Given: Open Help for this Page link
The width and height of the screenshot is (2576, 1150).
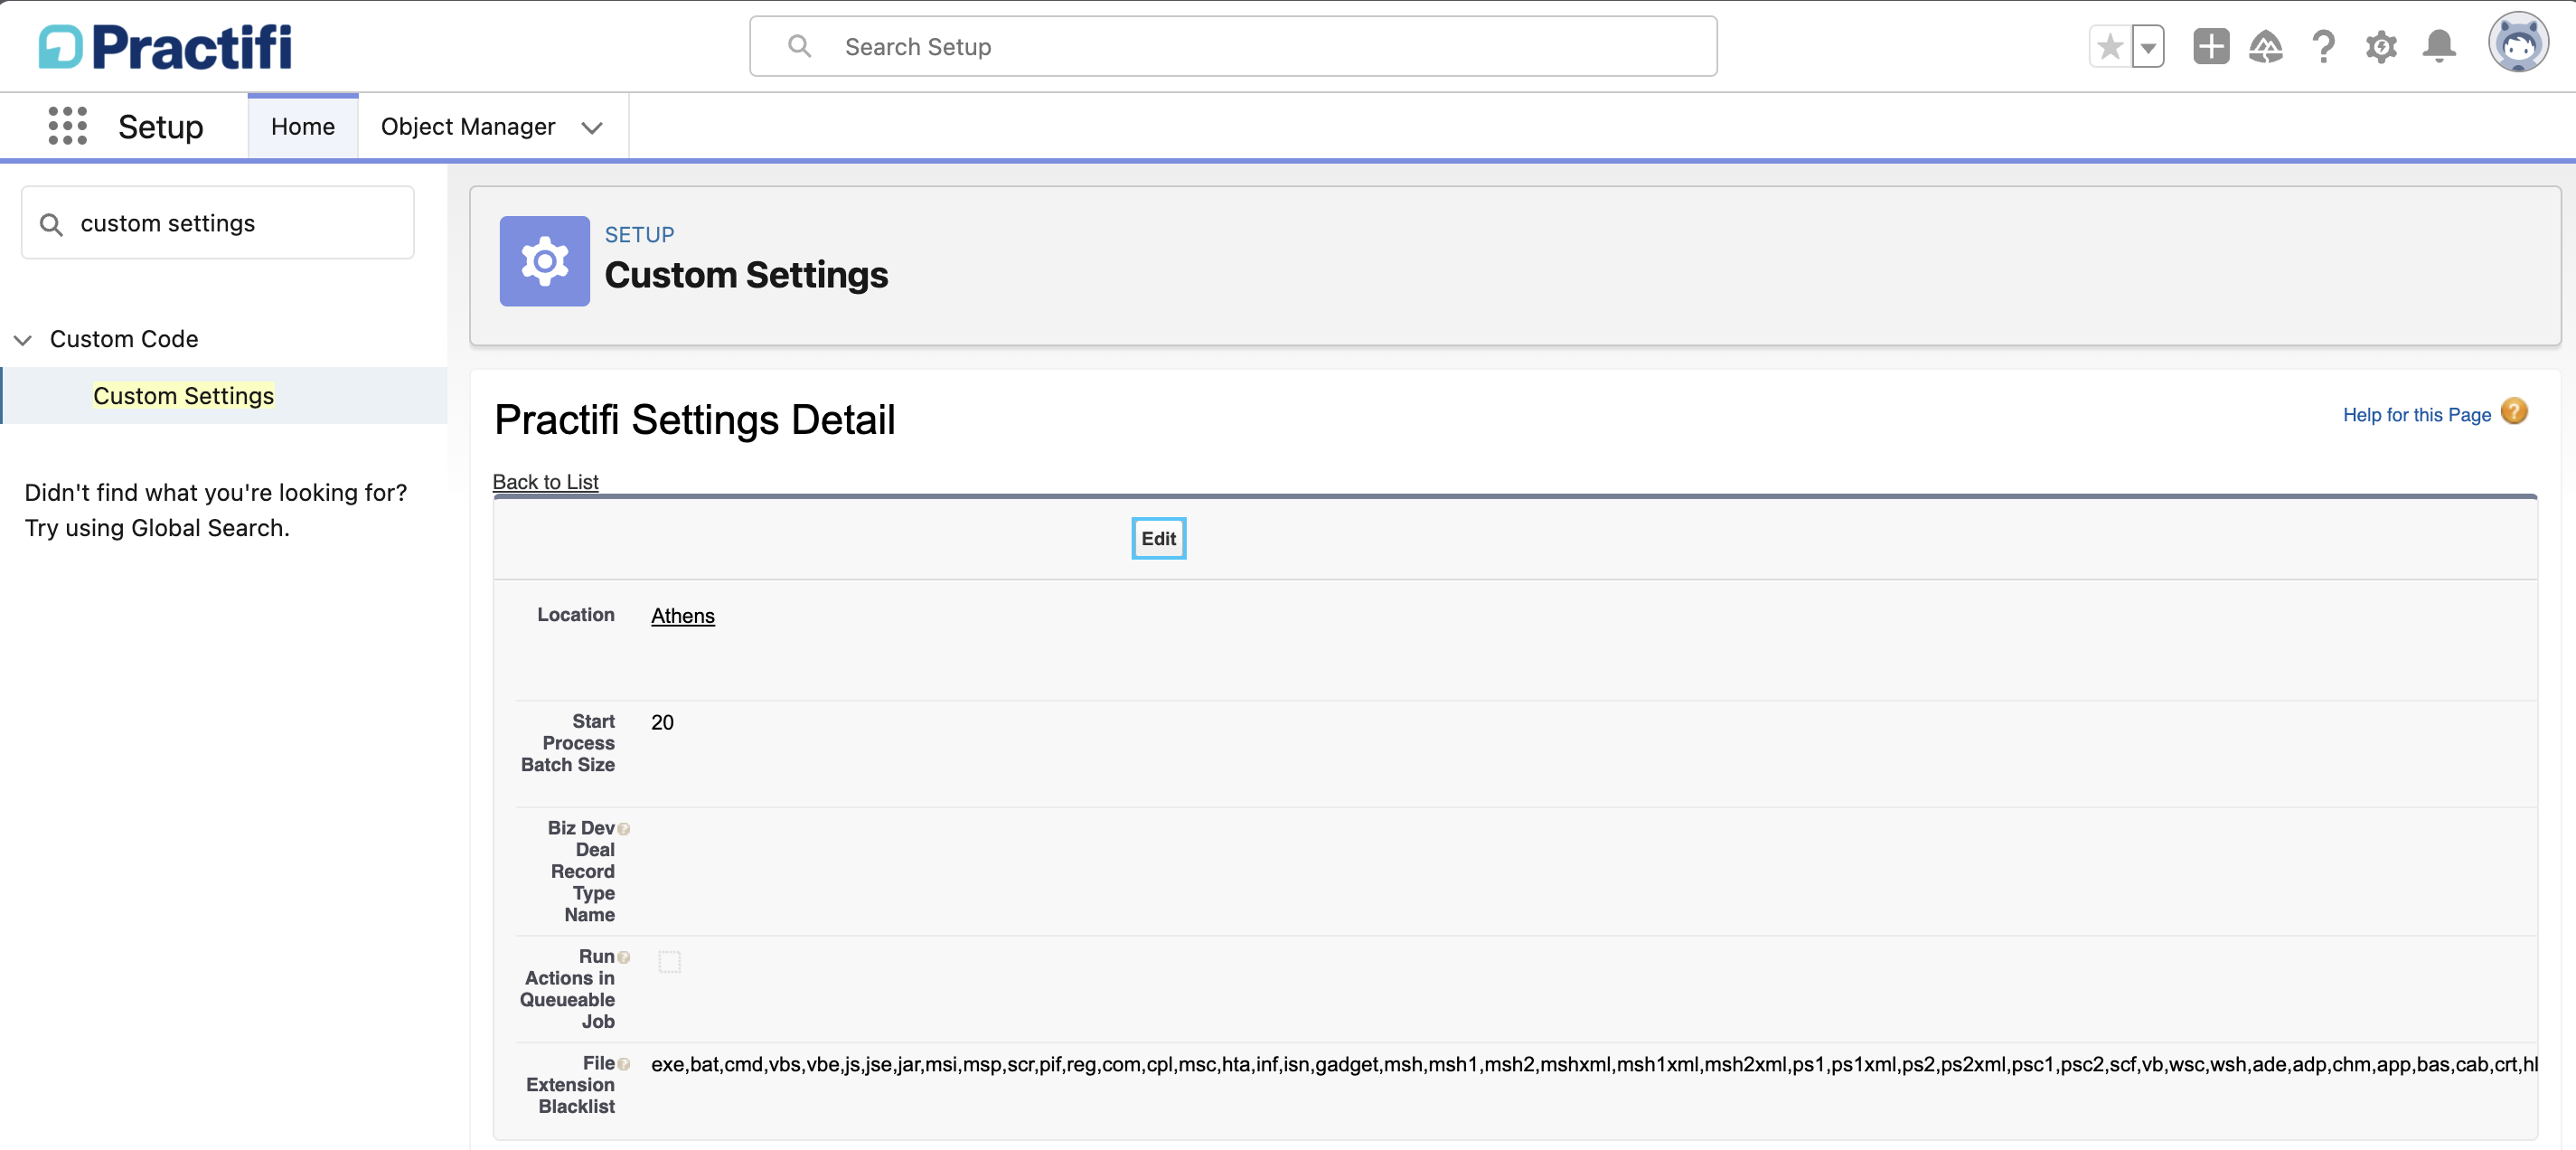Looking at the screenshot, I should pyautogui.click(x=2416, y=414).
